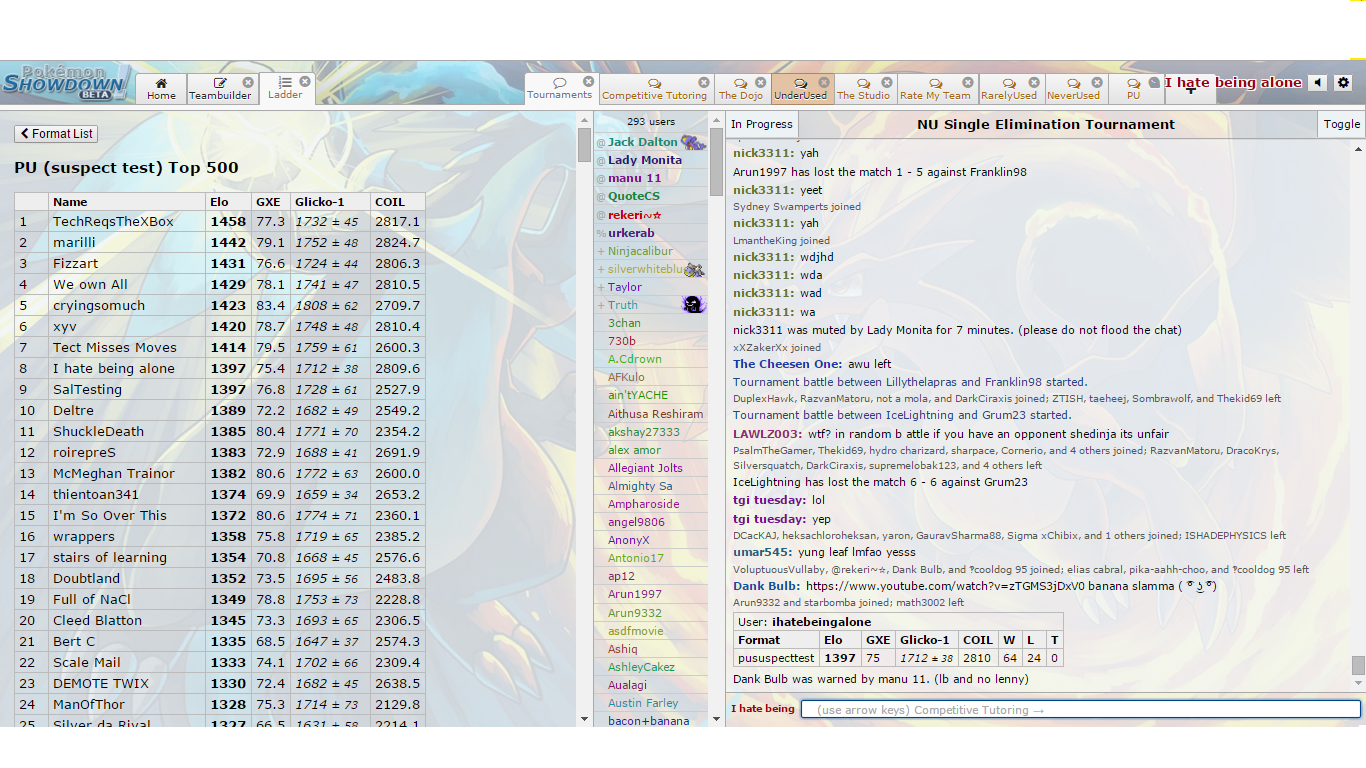Click the Pokémon Showdown BETA logo
1366x768 pixels.
click(62, 82)
